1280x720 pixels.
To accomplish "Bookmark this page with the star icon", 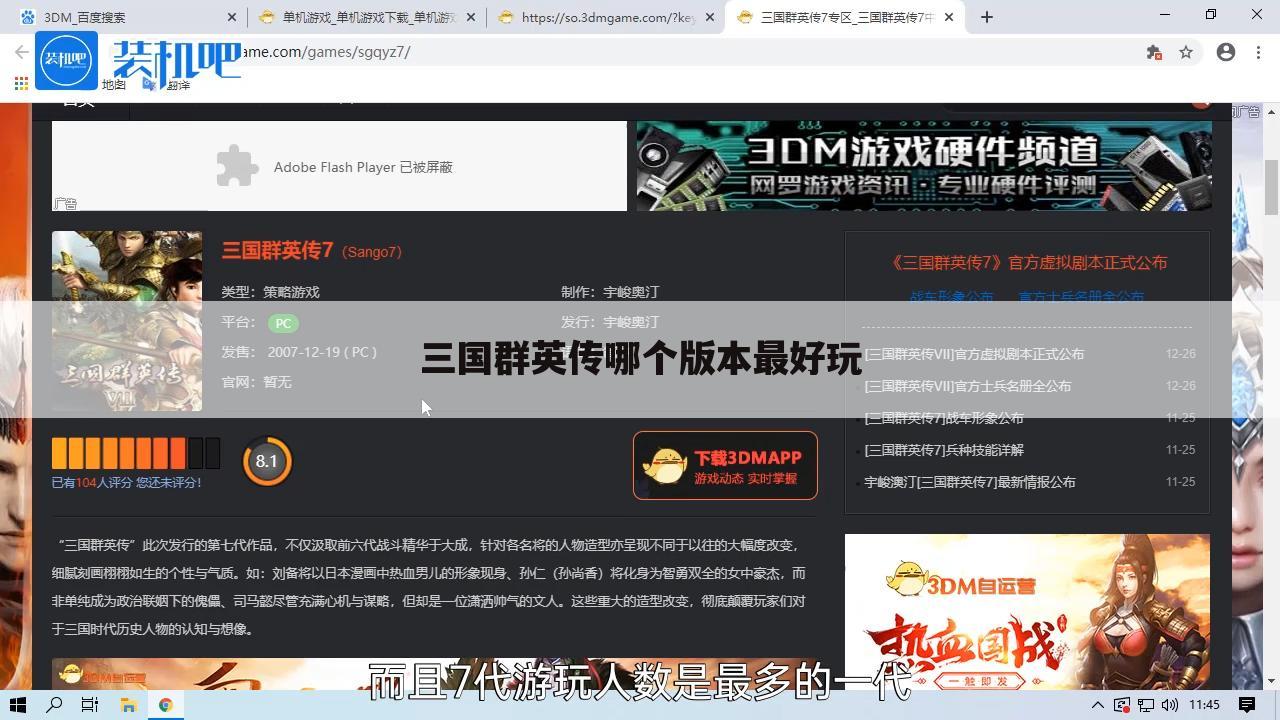I will click(x=1186, y=52).
